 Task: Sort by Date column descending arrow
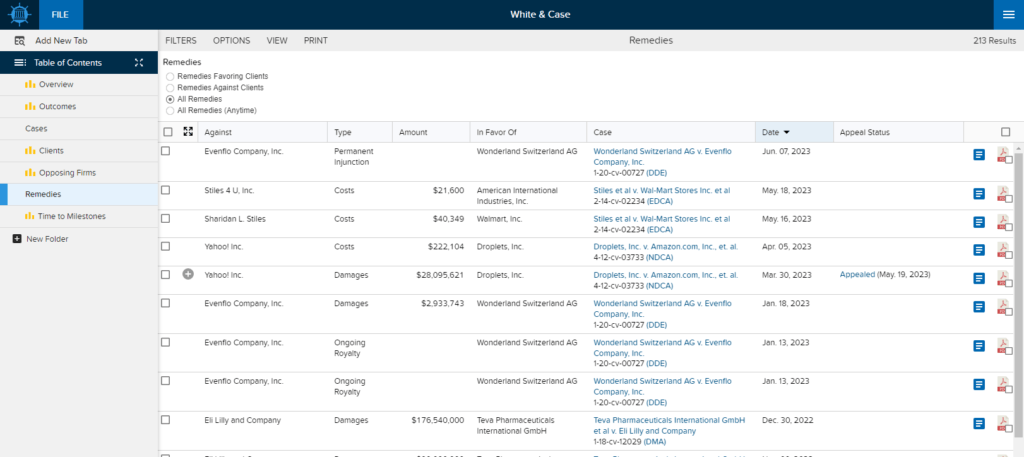786,132
